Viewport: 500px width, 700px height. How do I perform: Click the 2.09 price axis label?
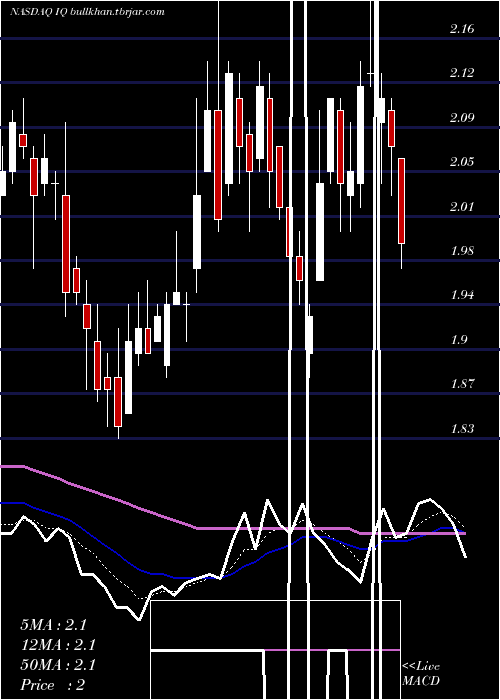pyautogui.click(x=462, y=118)
